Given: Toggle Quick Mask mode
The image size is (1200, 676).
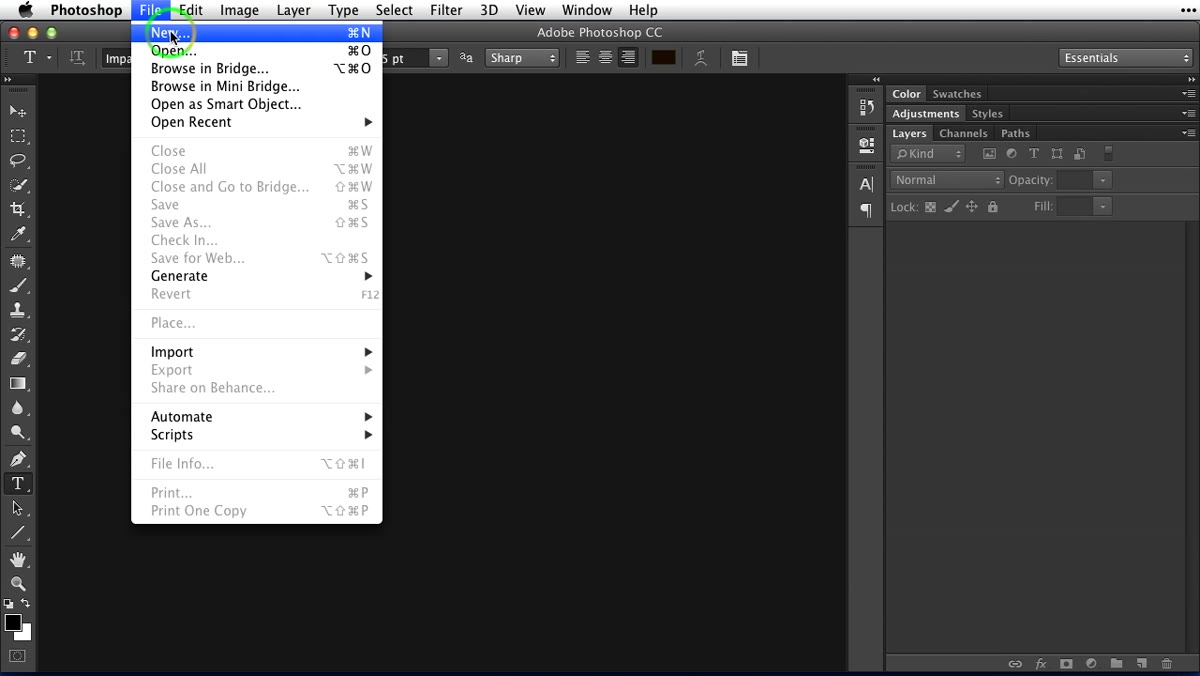Looking at the screenshot, I should tap(18, 657).
